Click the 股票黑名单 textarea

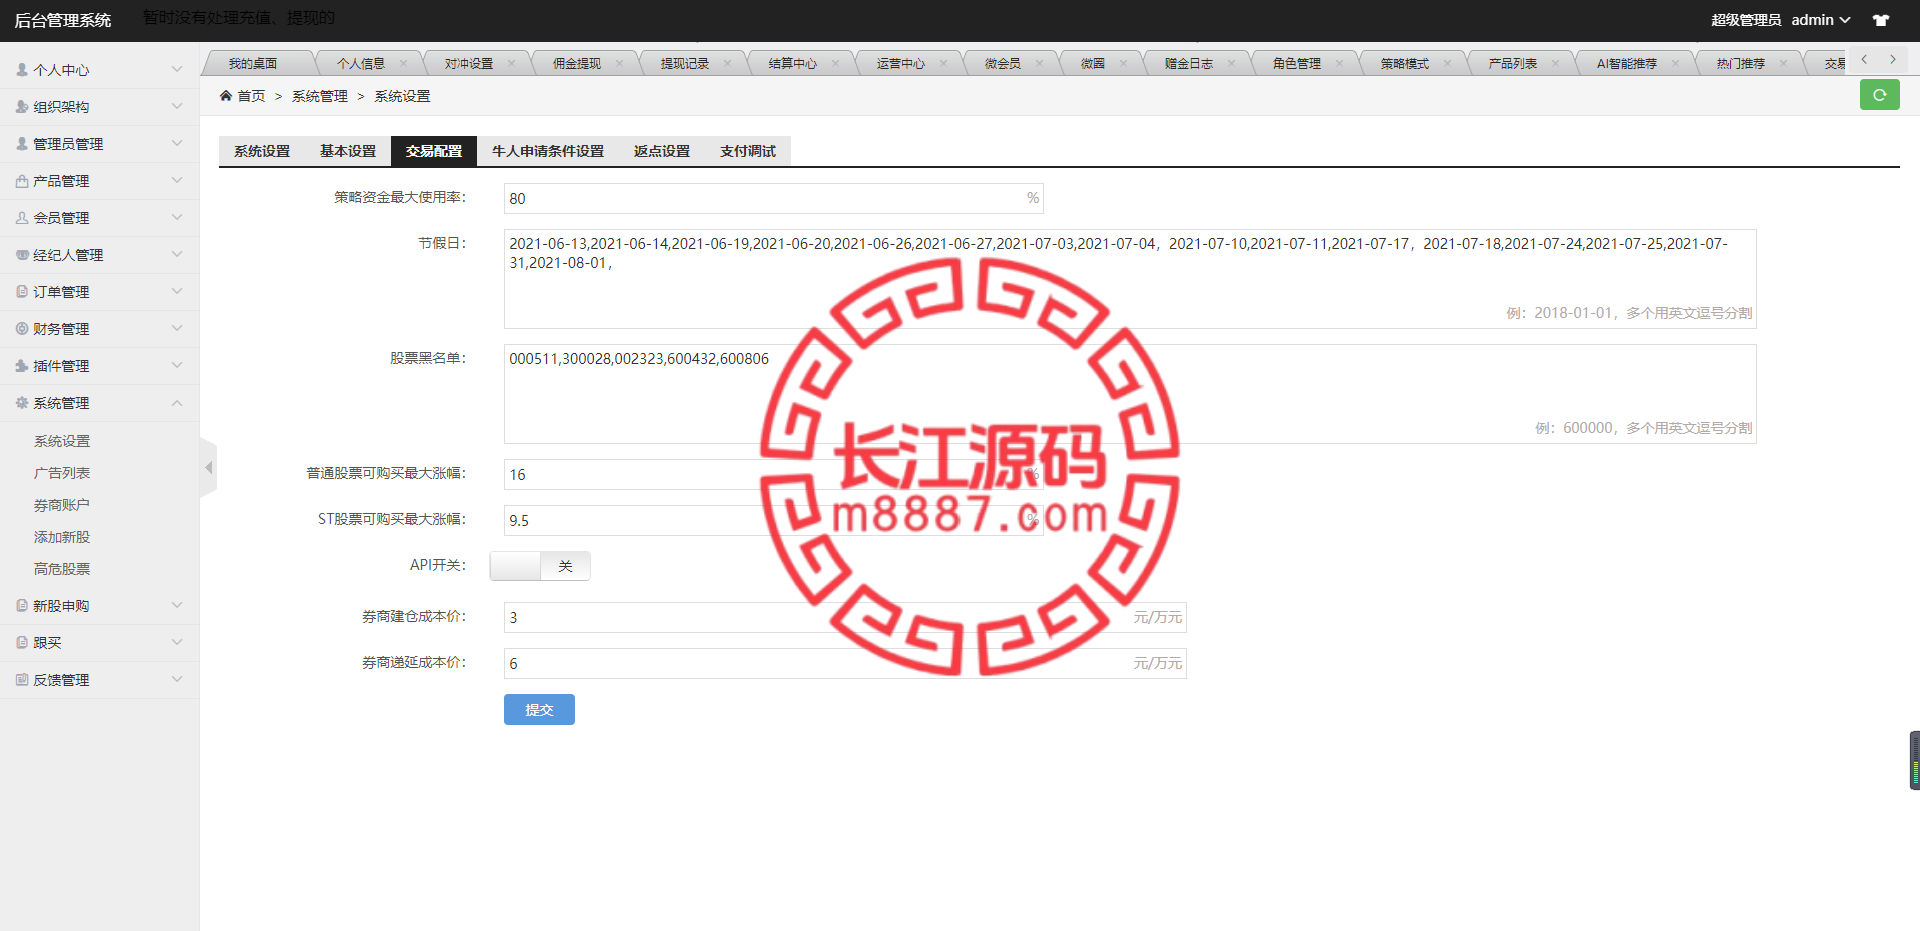coord(1130,394)
